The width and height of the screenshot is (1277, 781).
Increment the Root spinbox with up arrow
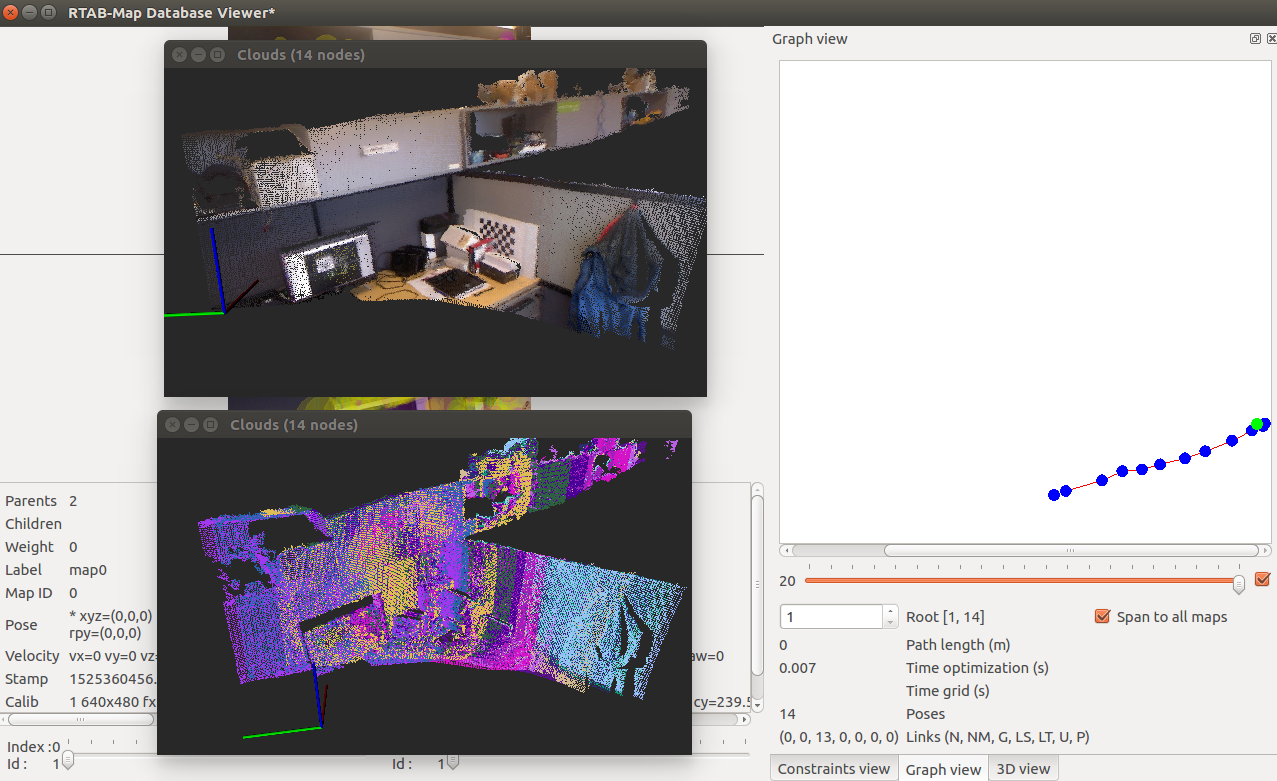890,611
